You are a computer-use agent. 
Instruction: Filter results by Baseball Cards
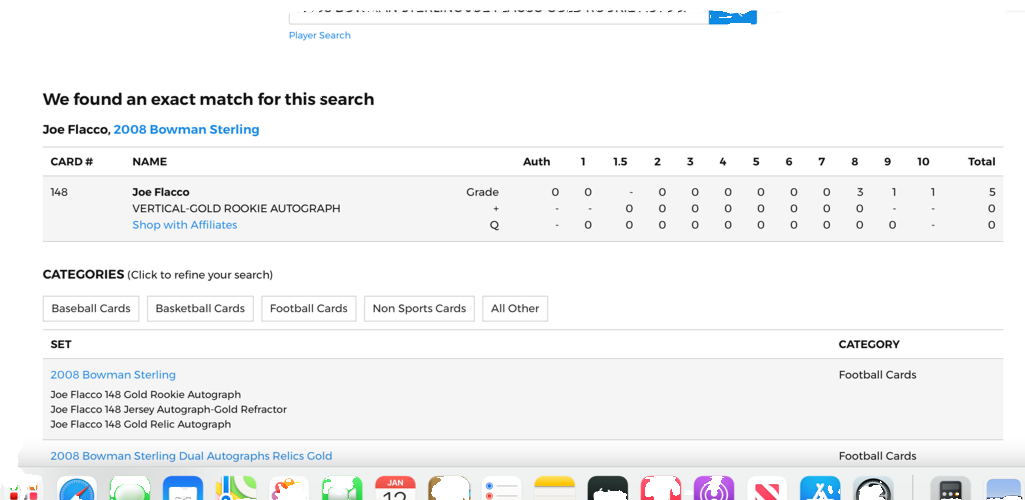click(x=91, y=308)
